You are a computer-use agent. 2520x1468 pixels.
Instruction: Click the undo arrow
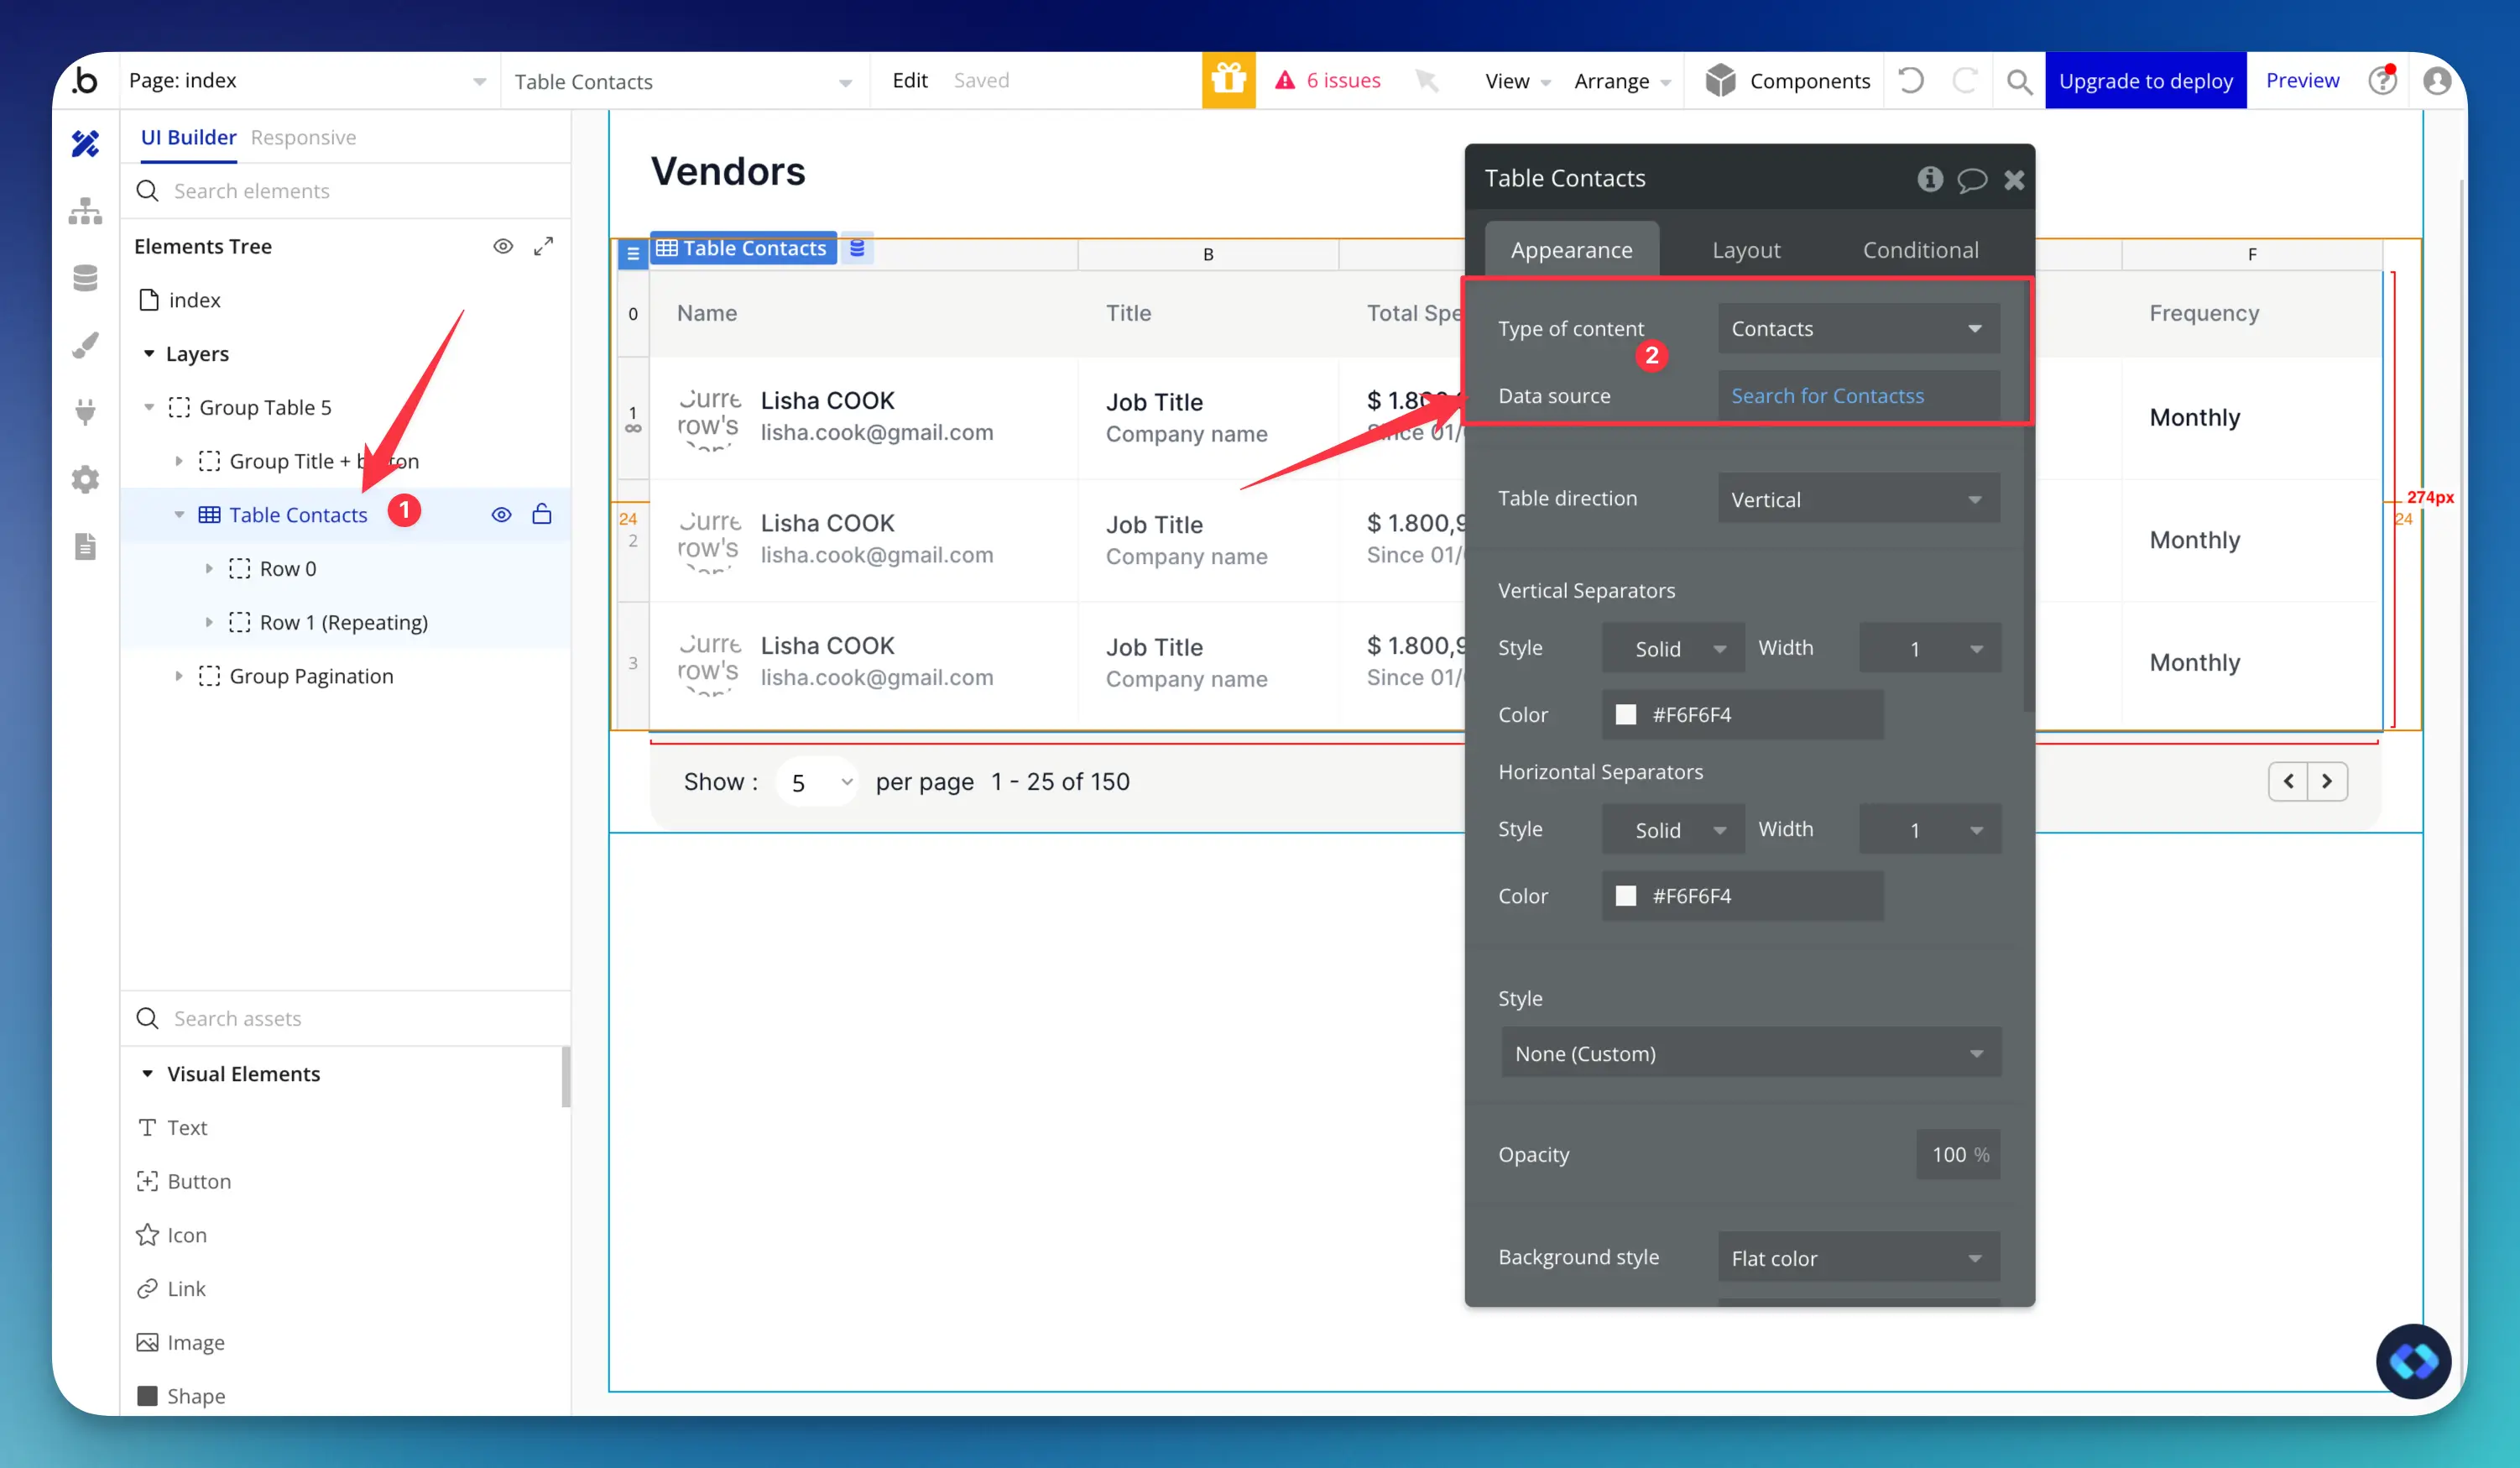(x=1910, y=80)
